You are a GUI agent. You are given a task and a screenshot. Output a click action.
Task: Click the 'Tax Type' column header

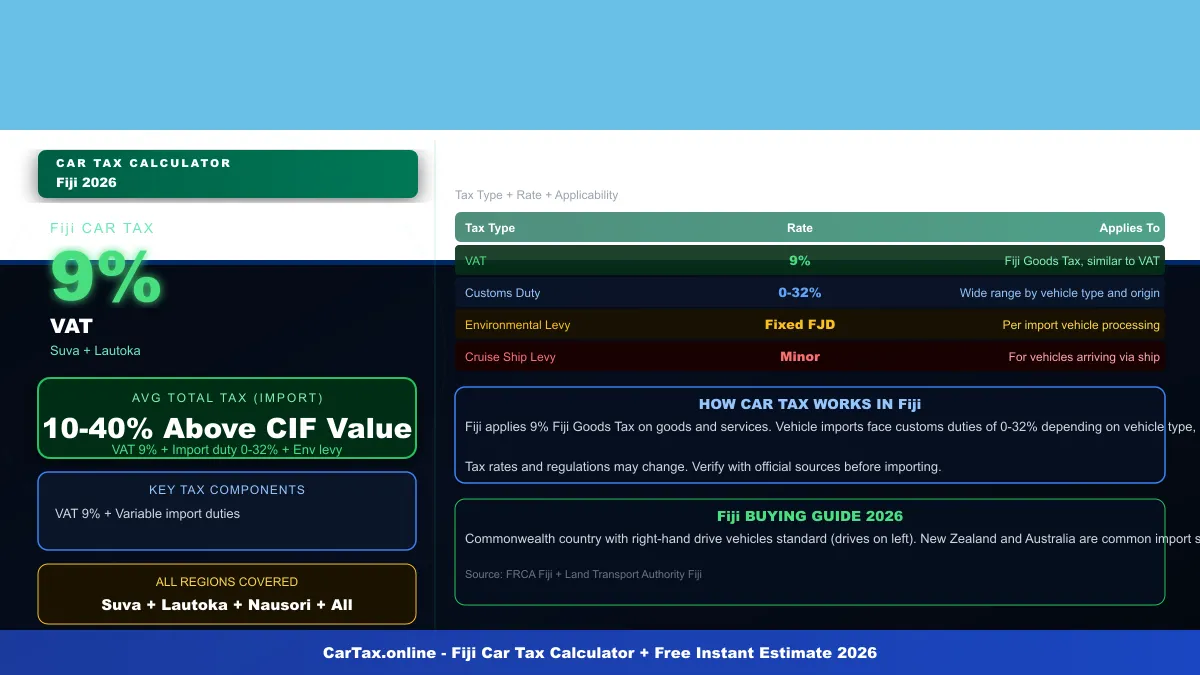point(490,228)
